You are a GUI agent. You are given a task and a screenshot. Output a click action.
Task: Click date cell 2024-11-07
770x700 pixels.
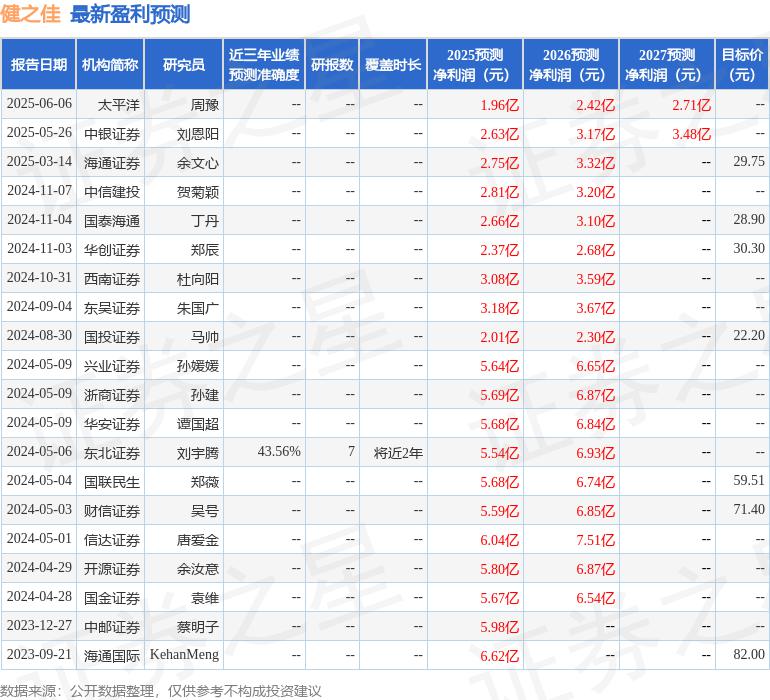[x=39, y=191]
